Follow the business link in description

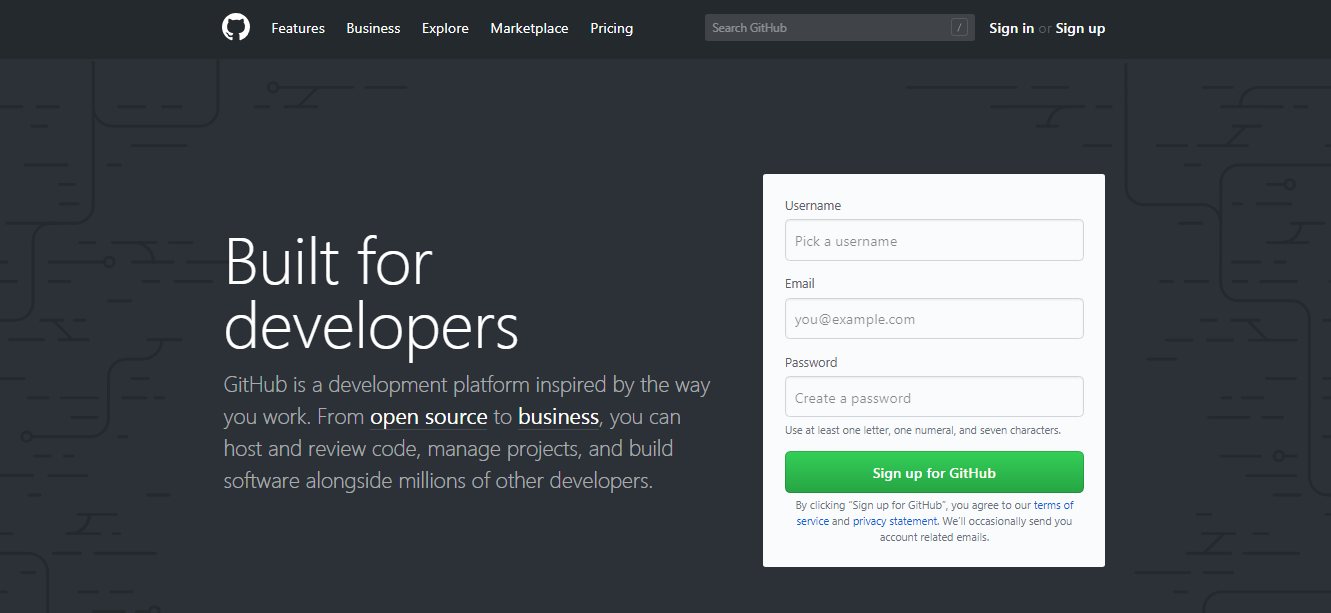[558, 417]
